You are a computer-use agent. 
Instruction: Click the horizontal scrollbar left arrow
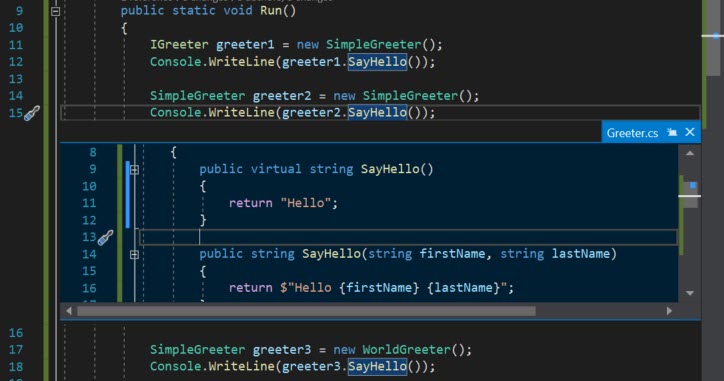[x=69, y=311]
